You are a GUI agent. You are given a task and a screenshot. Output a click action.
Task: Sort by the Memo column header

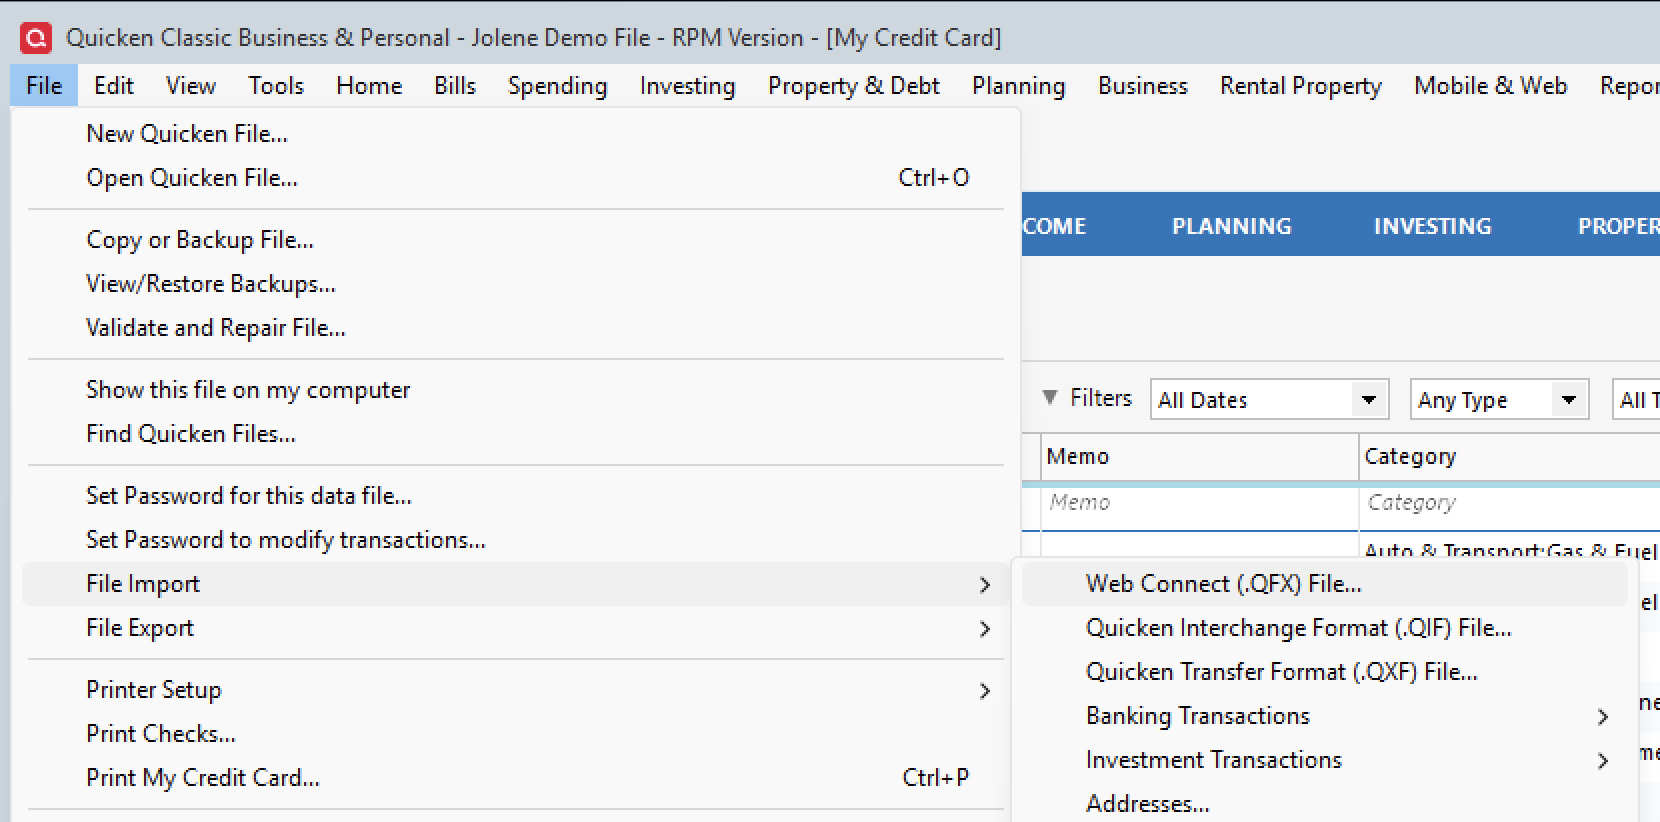pyautogui.click(x=1200, y=457)
